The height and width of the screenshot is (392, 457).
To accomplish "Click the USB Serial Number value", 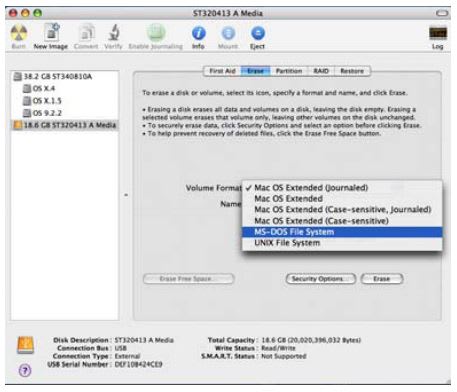I will pyautogui.click(x=138, y=364).
